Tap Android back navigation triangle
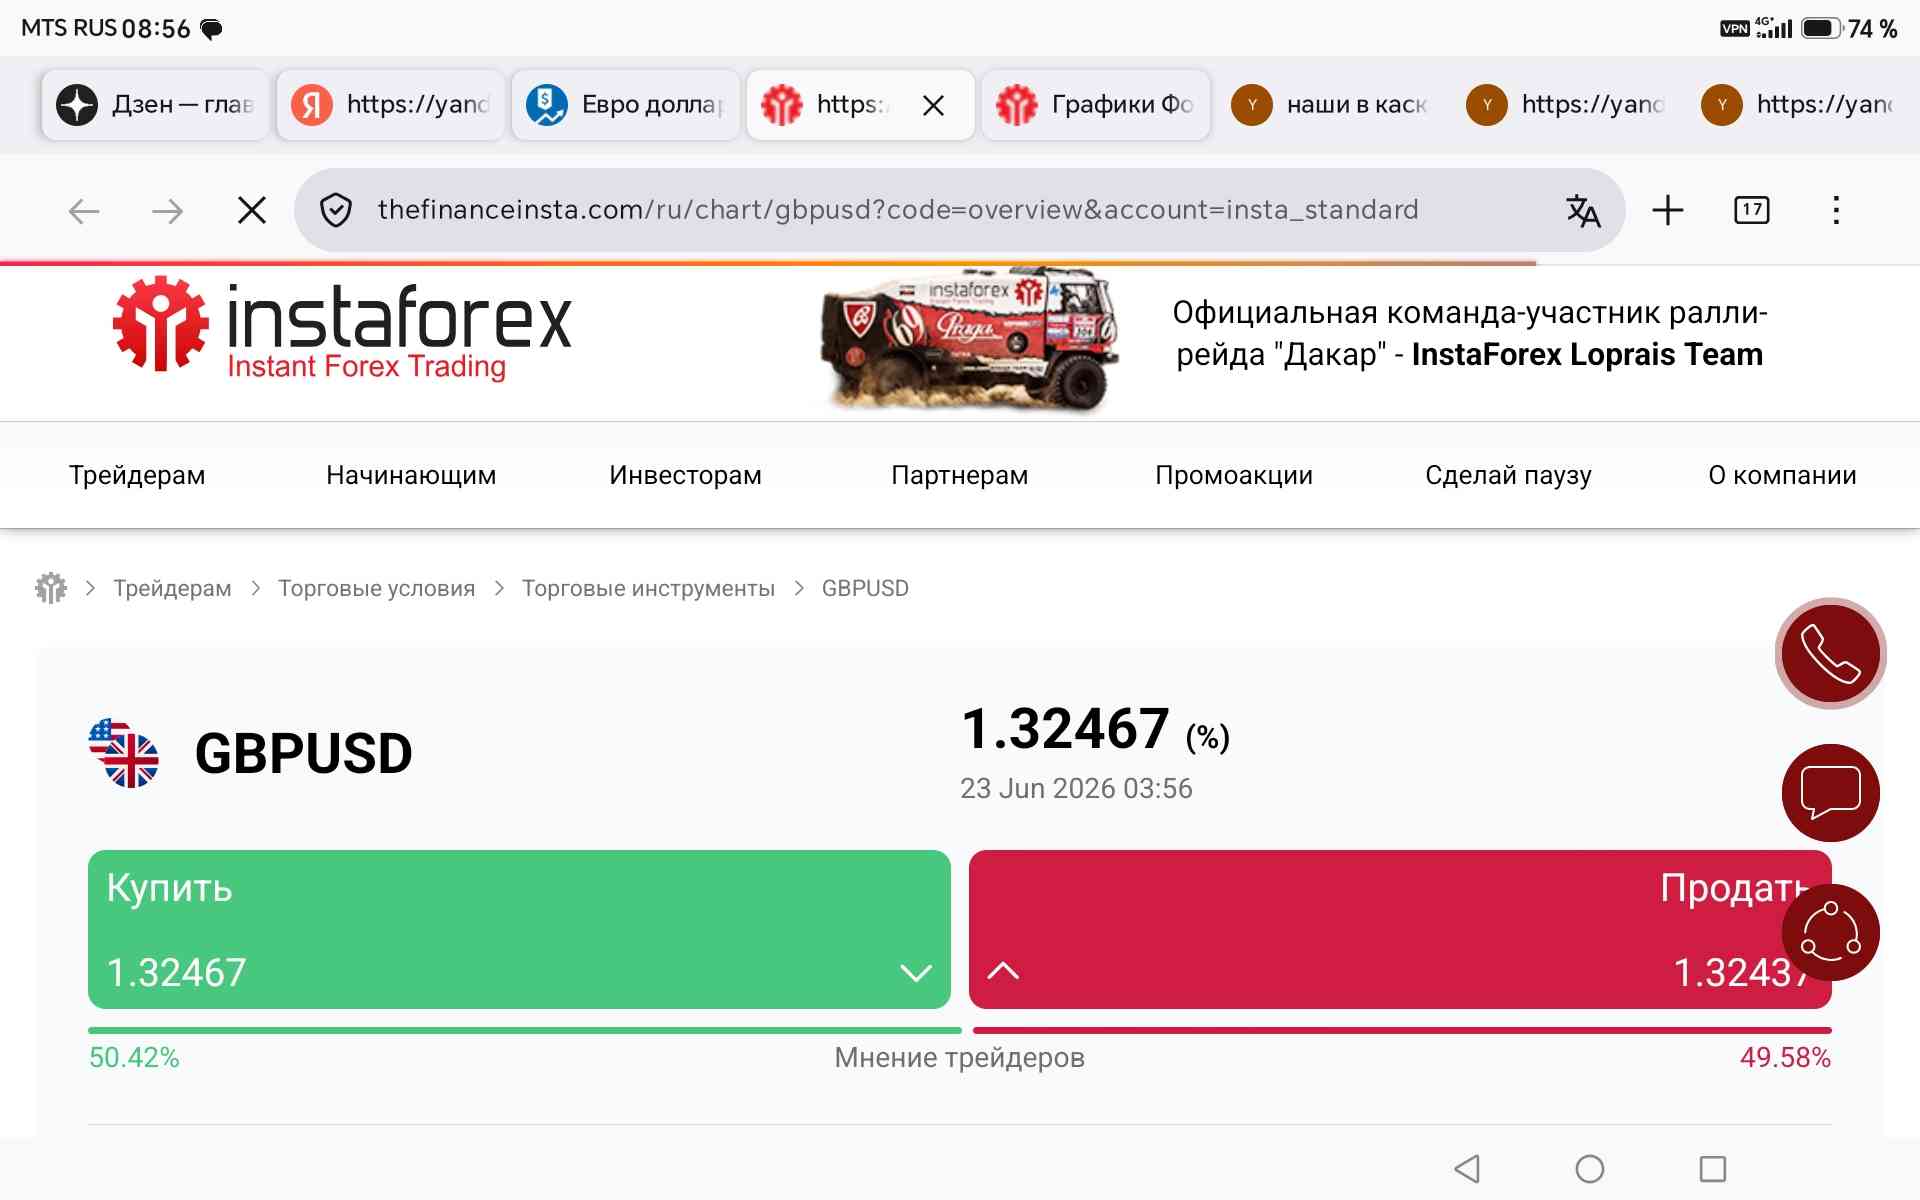Viewport: 1920px width, 1200px height. pos(1467,1168)
